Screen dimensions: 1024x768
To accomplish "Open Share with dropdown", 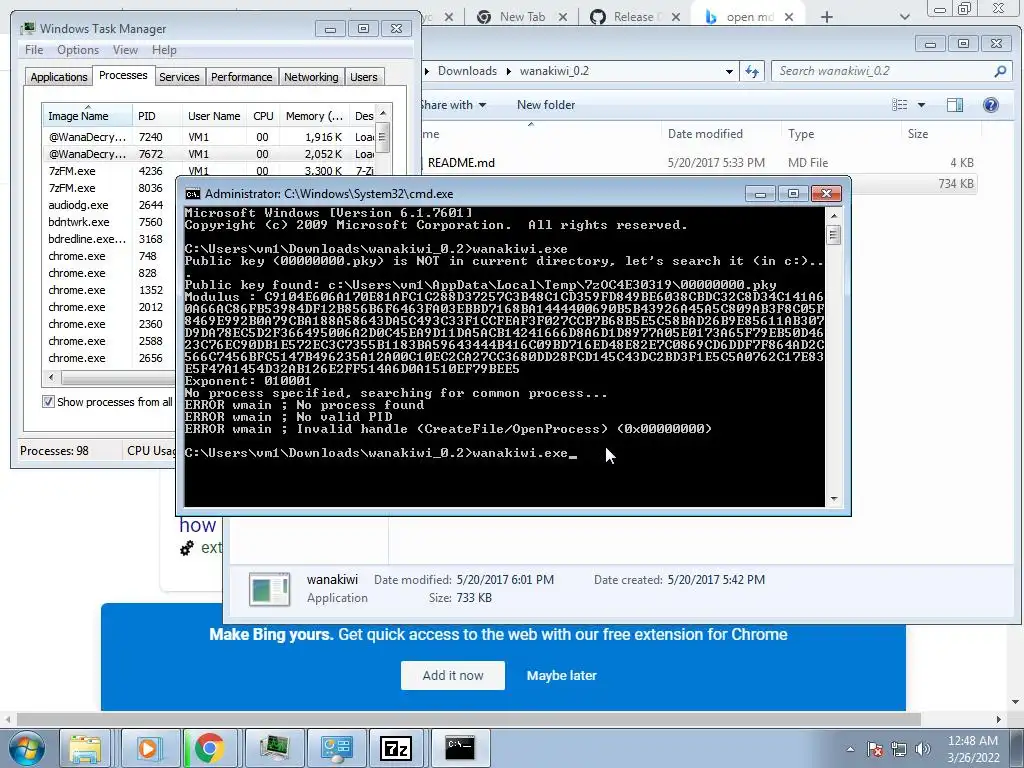I will [452, 105].
